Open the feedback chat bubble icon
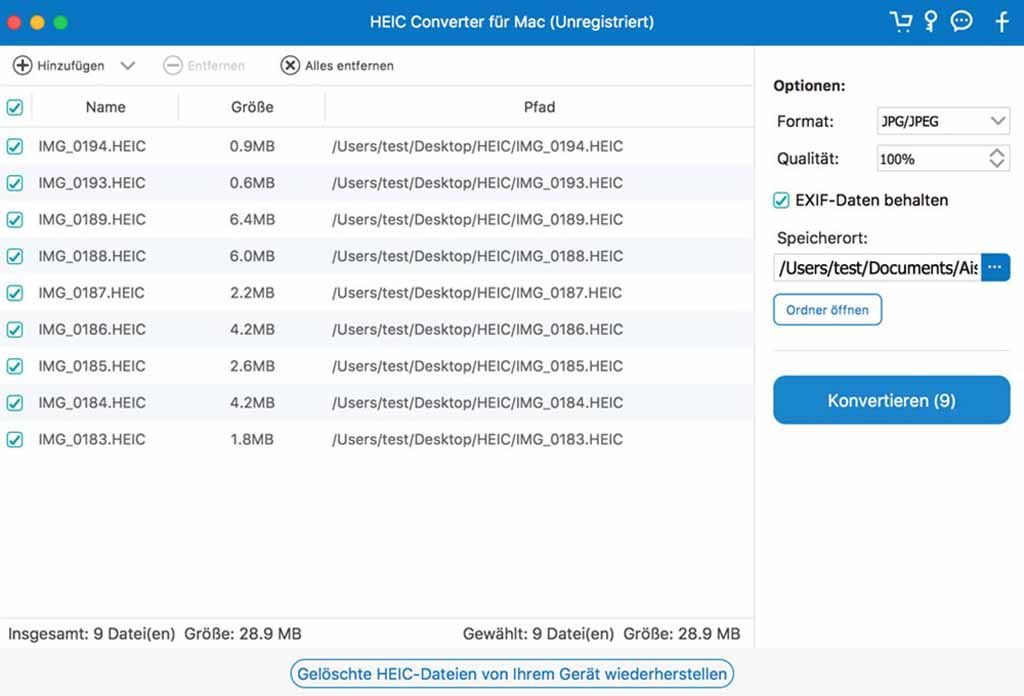Image resolution: width=1024 pixels, height=696 pixels. coord(961,20)
